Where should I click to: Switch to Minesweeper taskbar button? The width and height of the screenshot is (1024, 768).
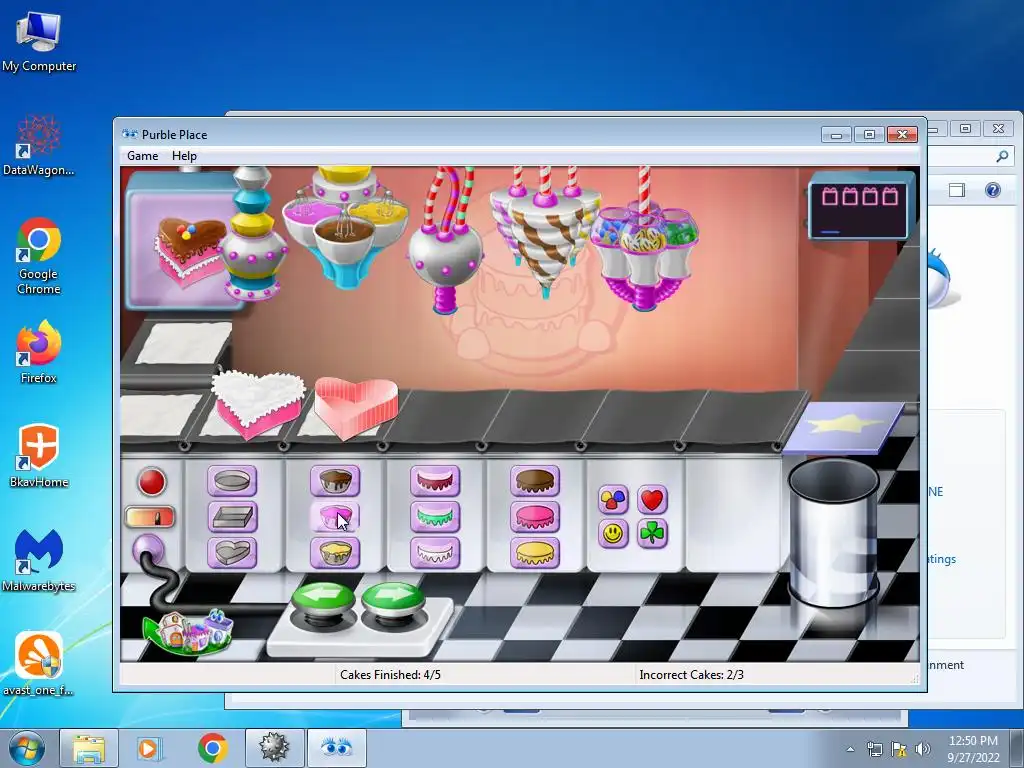tap(274, 748)
